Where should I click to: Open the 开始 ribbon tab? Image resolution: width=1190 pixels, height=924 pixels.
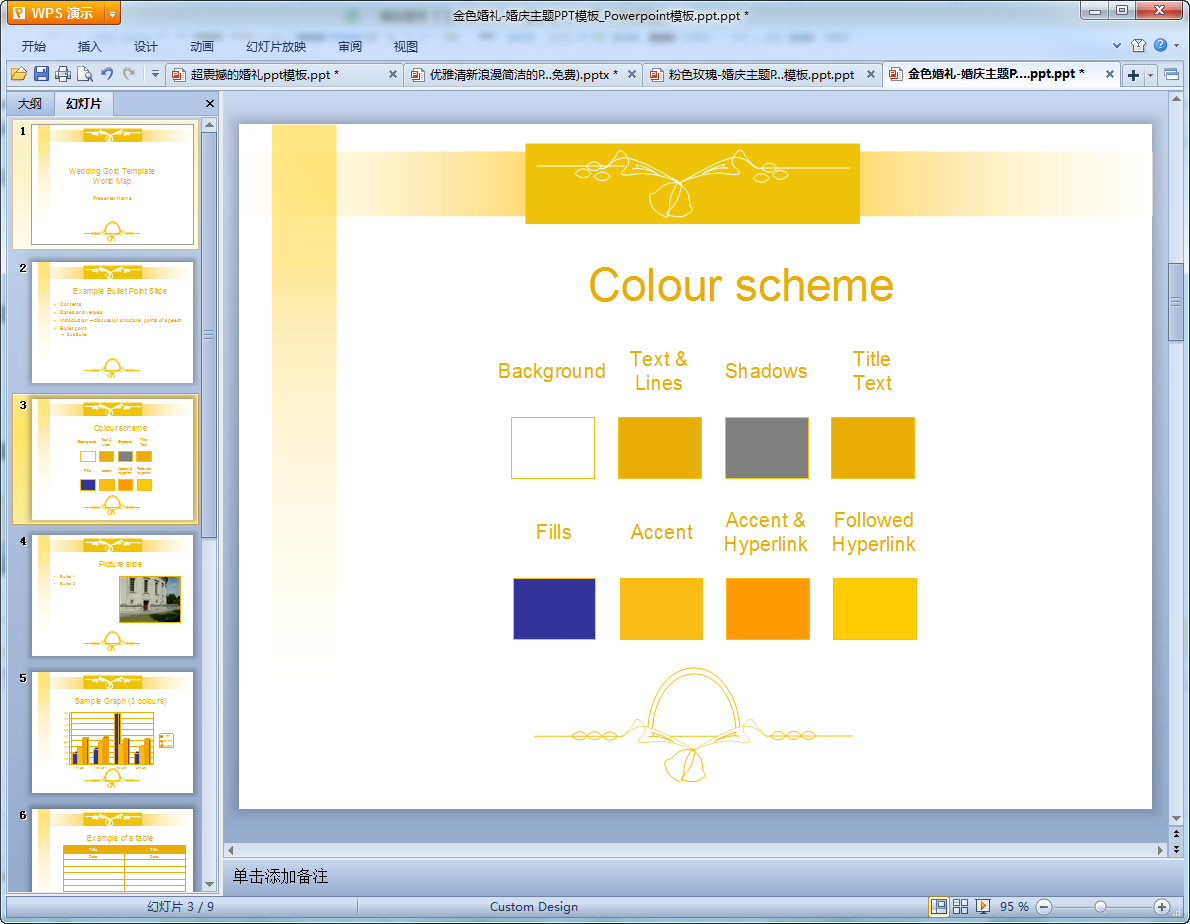coord(33,46)
